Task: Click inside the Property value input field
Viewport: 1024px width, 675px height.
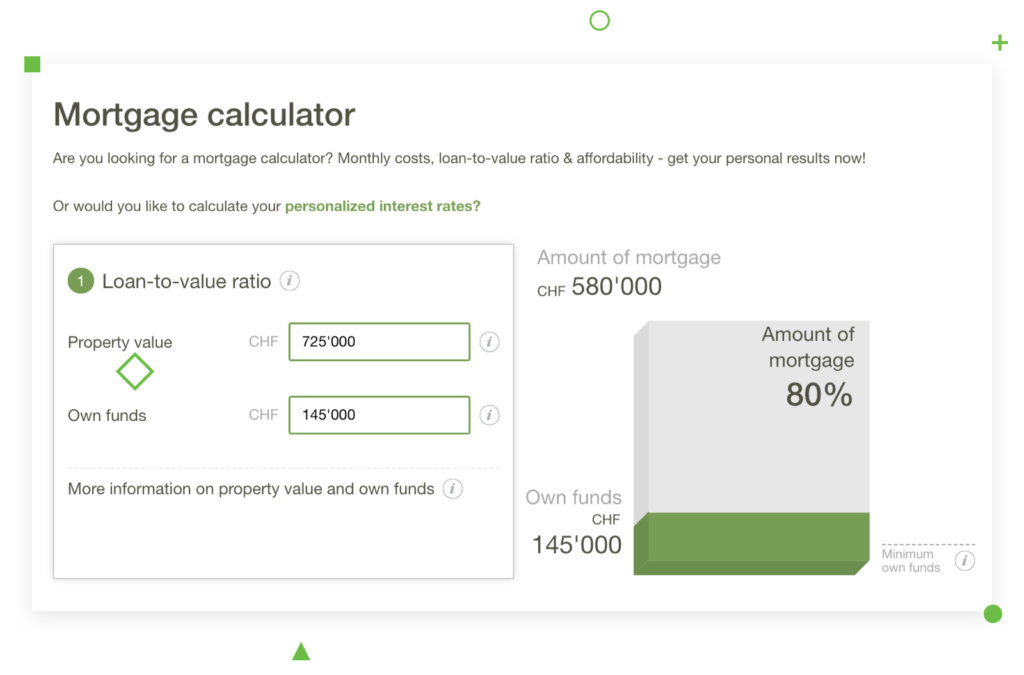Action: coord(378,341)
